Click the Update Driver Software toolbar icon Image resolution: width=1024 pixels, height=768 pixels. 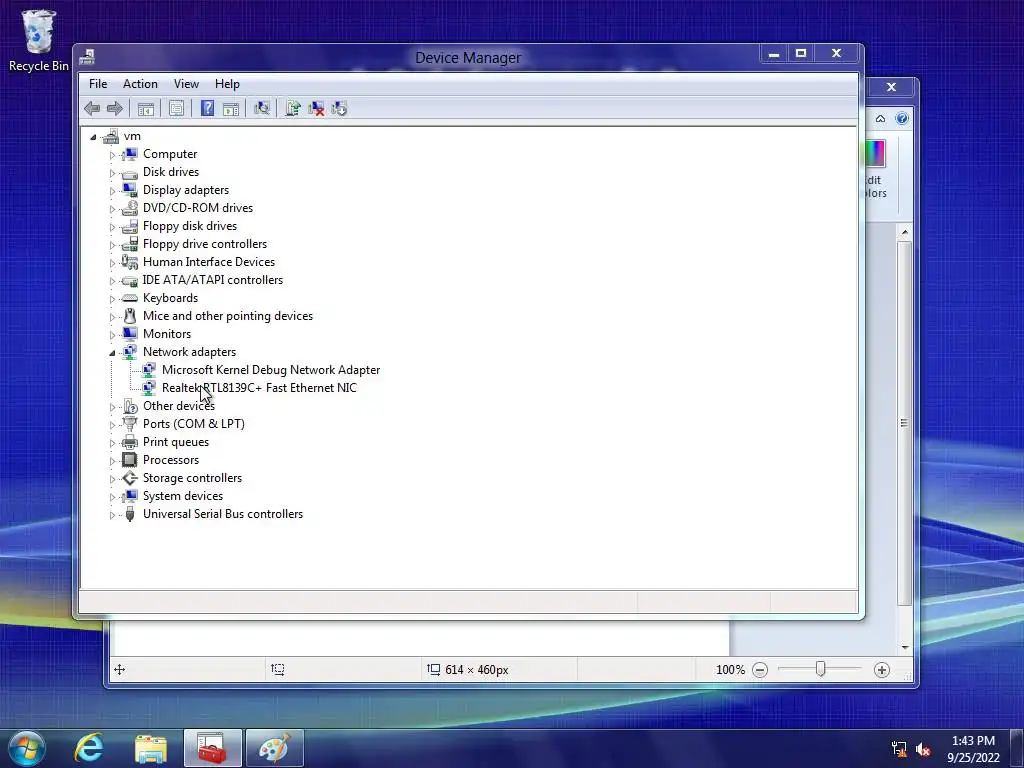(x=293, y=108)
